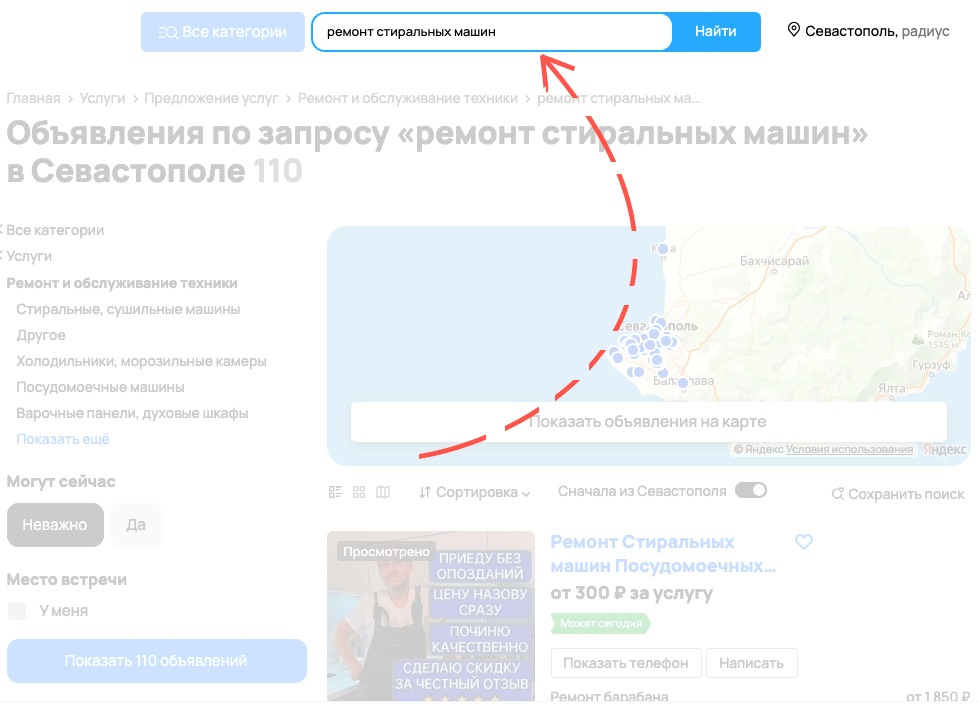The height and width of the screenshot is (704, 978).
Task: Switch to map view icon
Action: 383,493
